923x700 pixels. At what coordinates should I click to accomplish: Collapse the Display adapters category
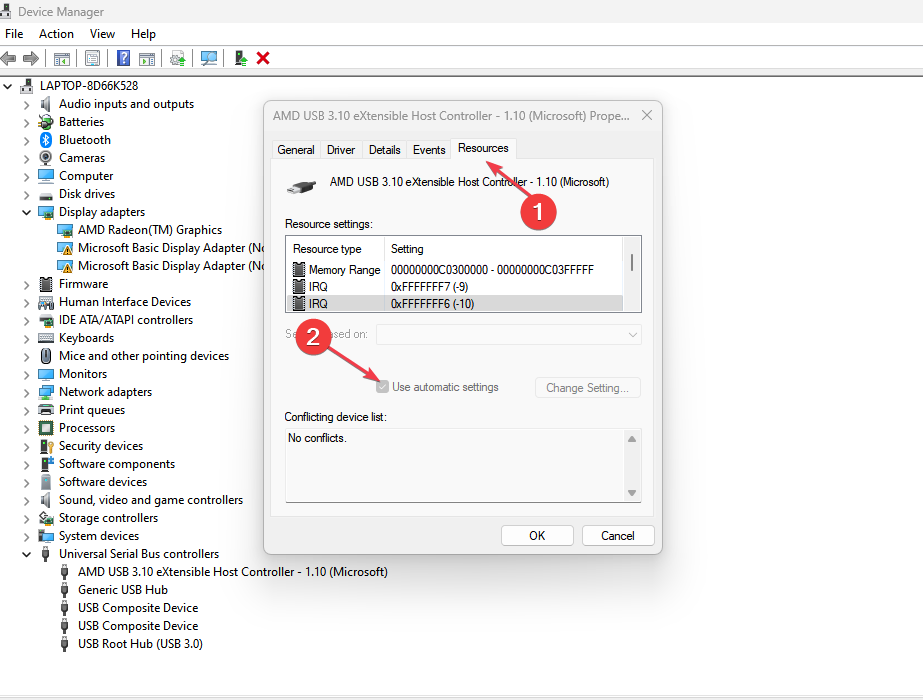pos(26,213)
